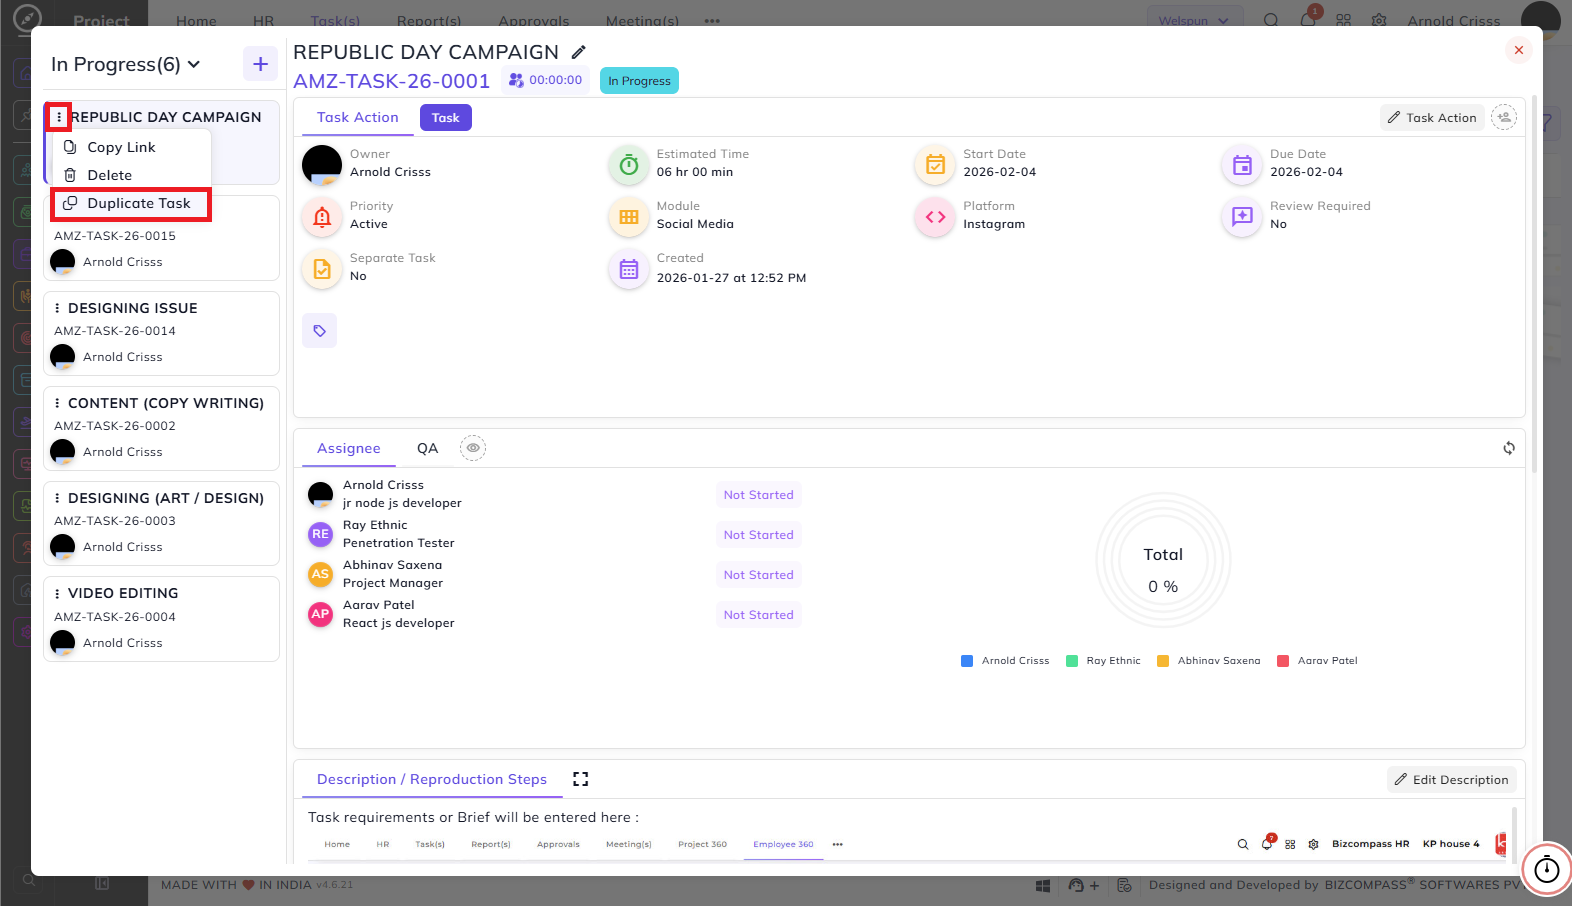Screen dimensions: 1572x906
Task: Open the tag label icon
Action: point(320,331)
